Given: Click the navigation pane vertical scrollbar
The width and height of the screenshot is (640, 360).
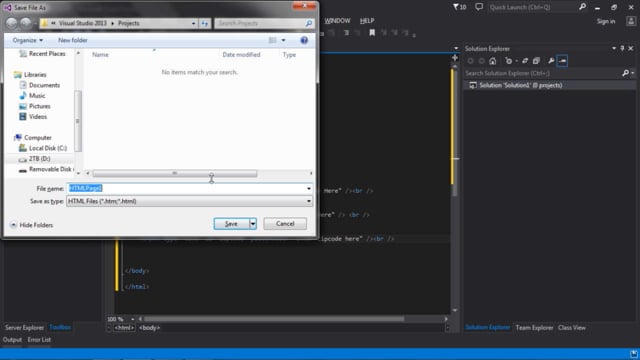Looking at the screenshot, I should [78, 121].
